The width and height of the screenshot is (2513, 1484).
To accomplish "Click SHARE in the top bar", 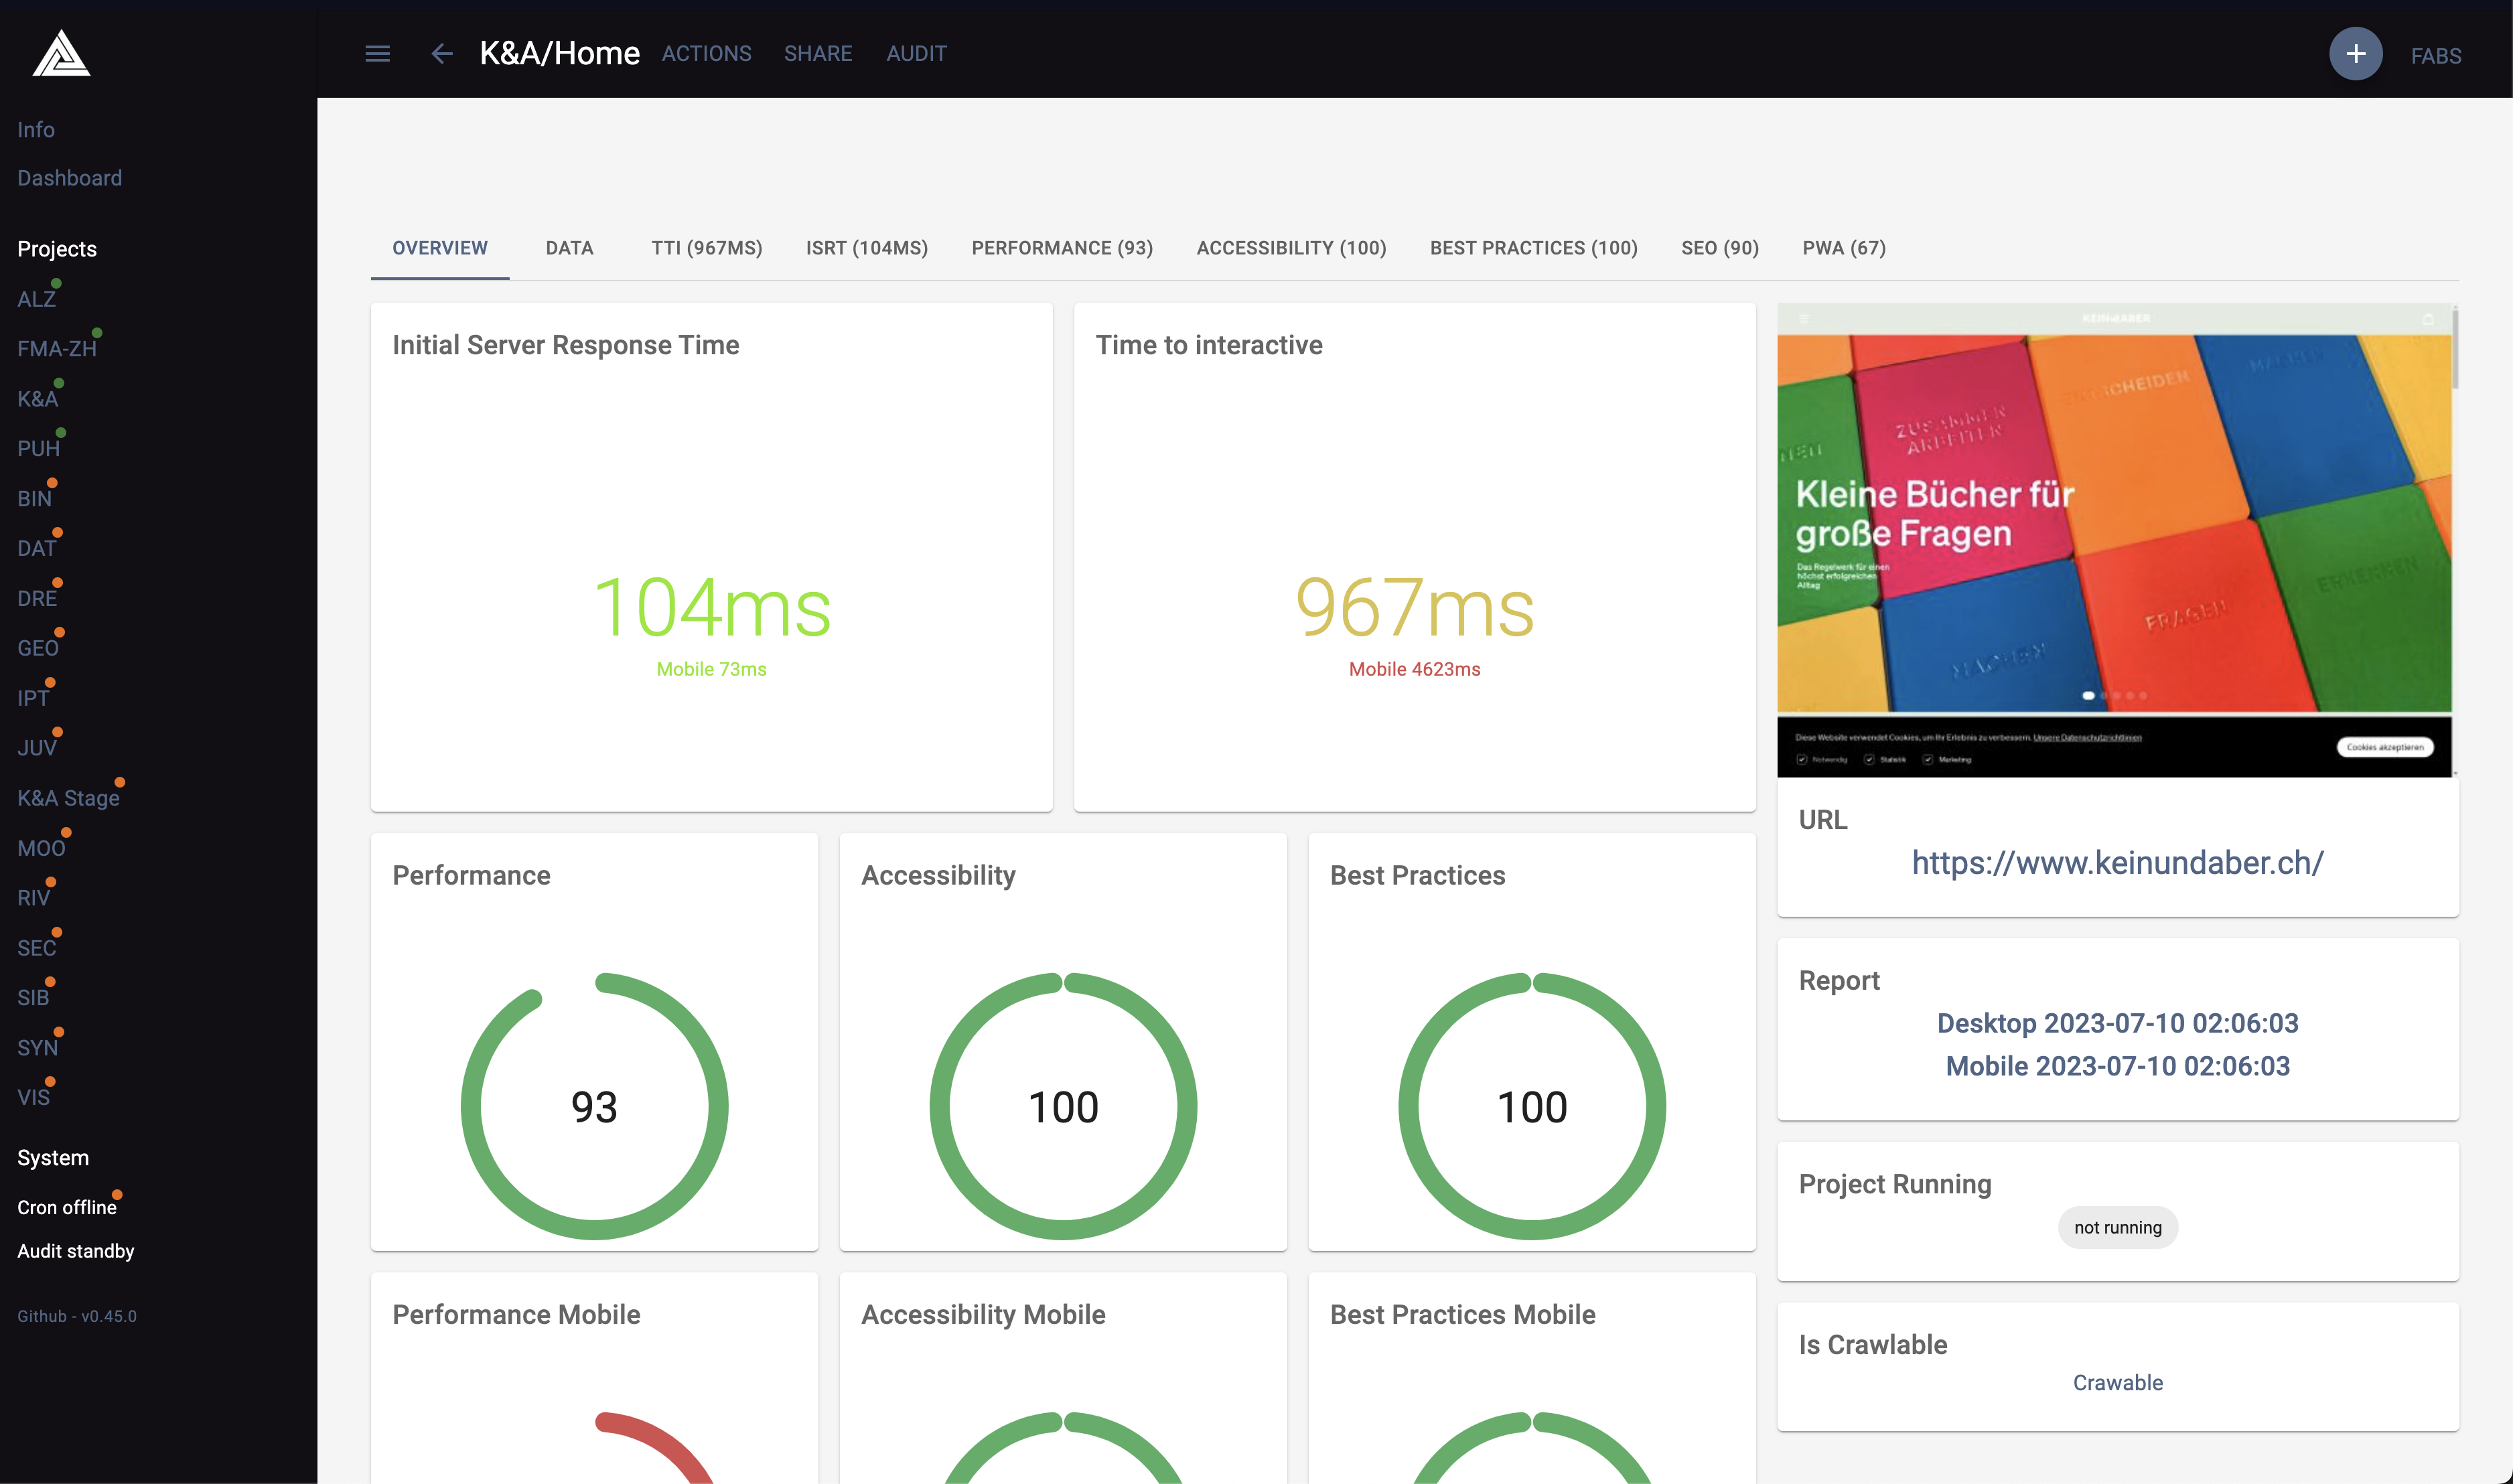I will click(817, 53).
